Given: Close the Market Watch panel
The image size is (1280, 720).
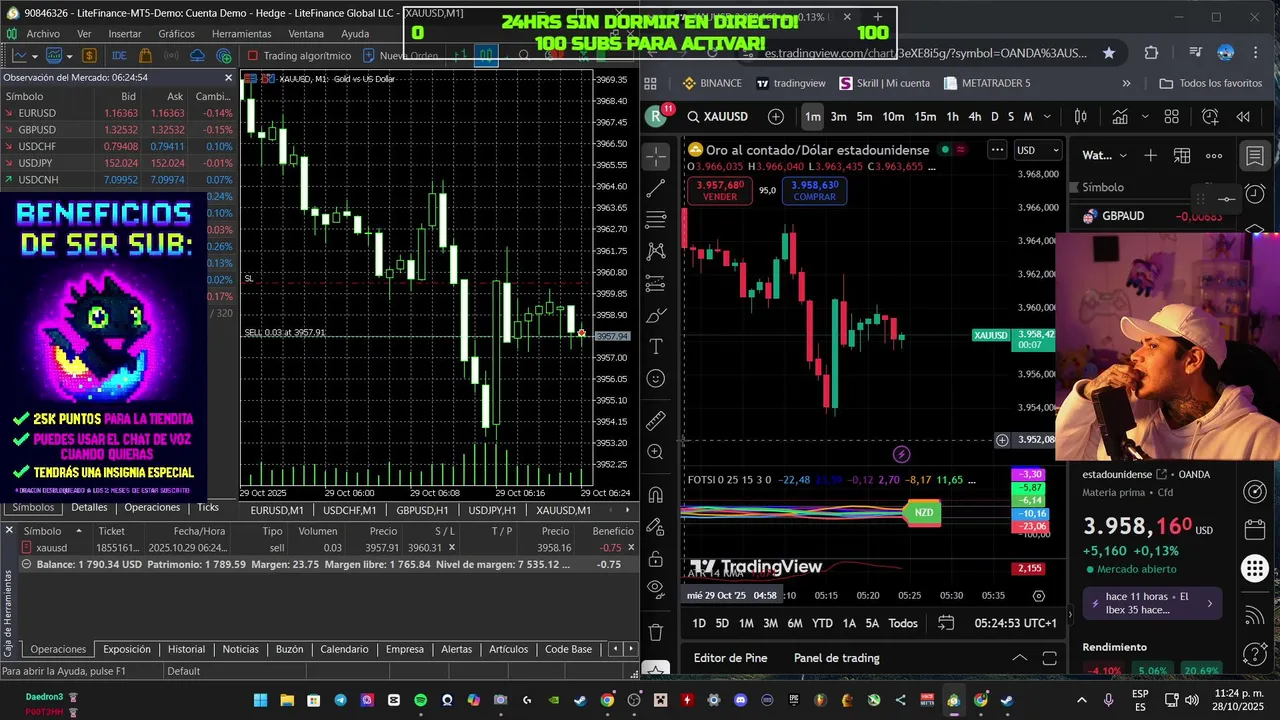Looking at the screenshot, I should 228,77.
